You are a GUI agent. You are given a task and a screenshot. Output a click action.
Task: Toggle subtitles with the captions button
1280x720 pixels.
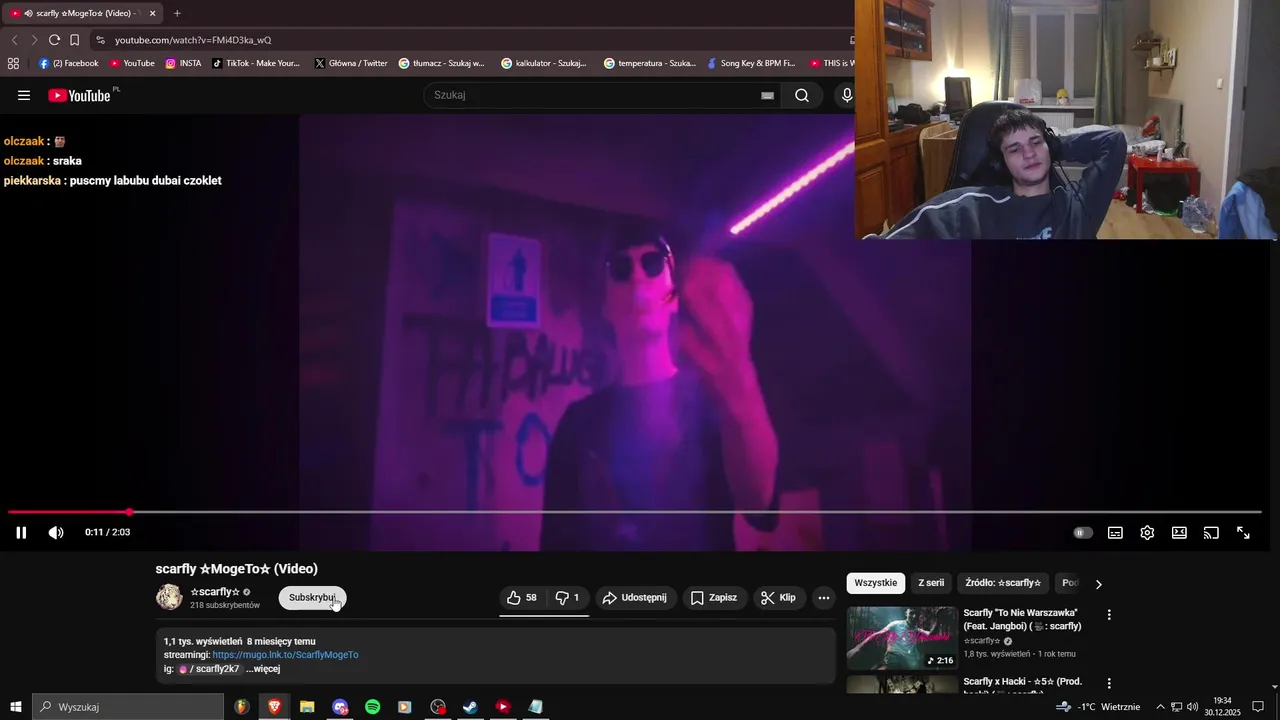point(1115,532)
